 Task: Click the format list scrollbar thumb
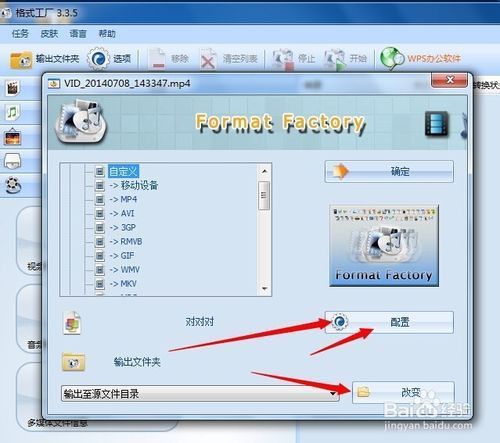click(x=264, y=196)
